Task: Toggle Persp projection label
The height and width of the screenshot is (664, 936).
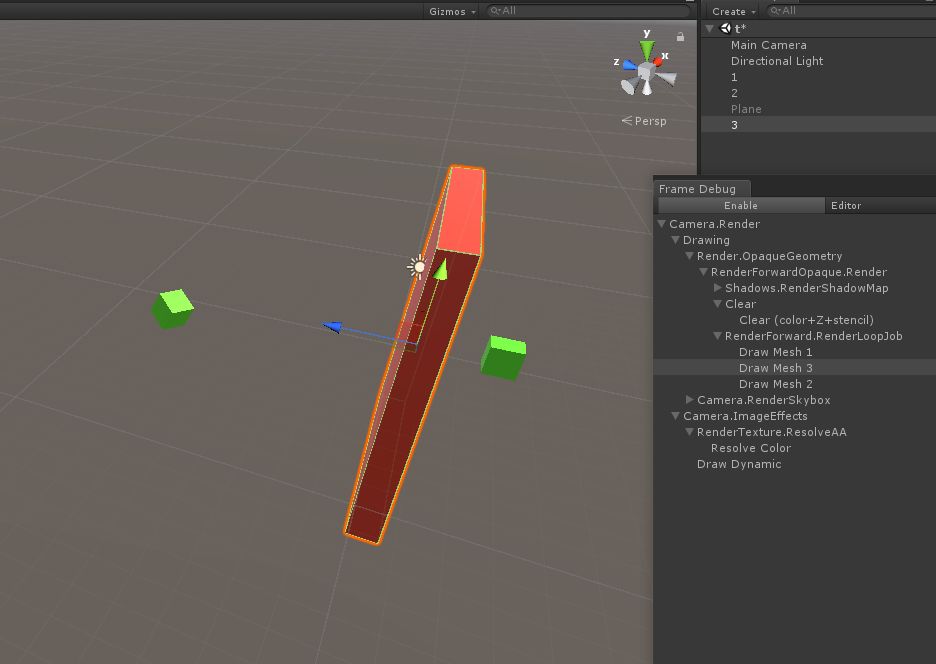Action: point(644,121)
